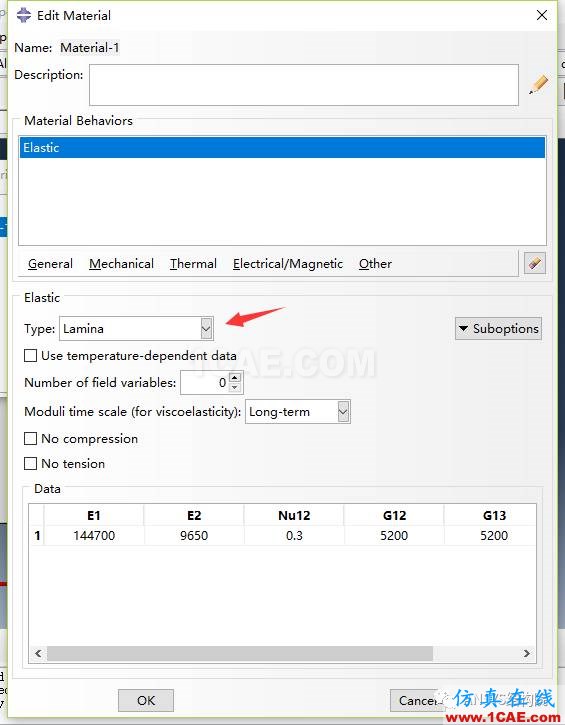This screenshot has width=565, height=725.
Task: Open the Mechanical menu
Action: point(121,264)
